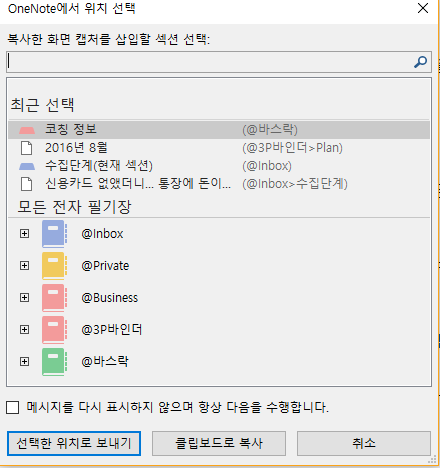Click the page icon beside 신용카드 없앴더니
Viewport: 440px width, 468px height.
(x=27, y=184)
